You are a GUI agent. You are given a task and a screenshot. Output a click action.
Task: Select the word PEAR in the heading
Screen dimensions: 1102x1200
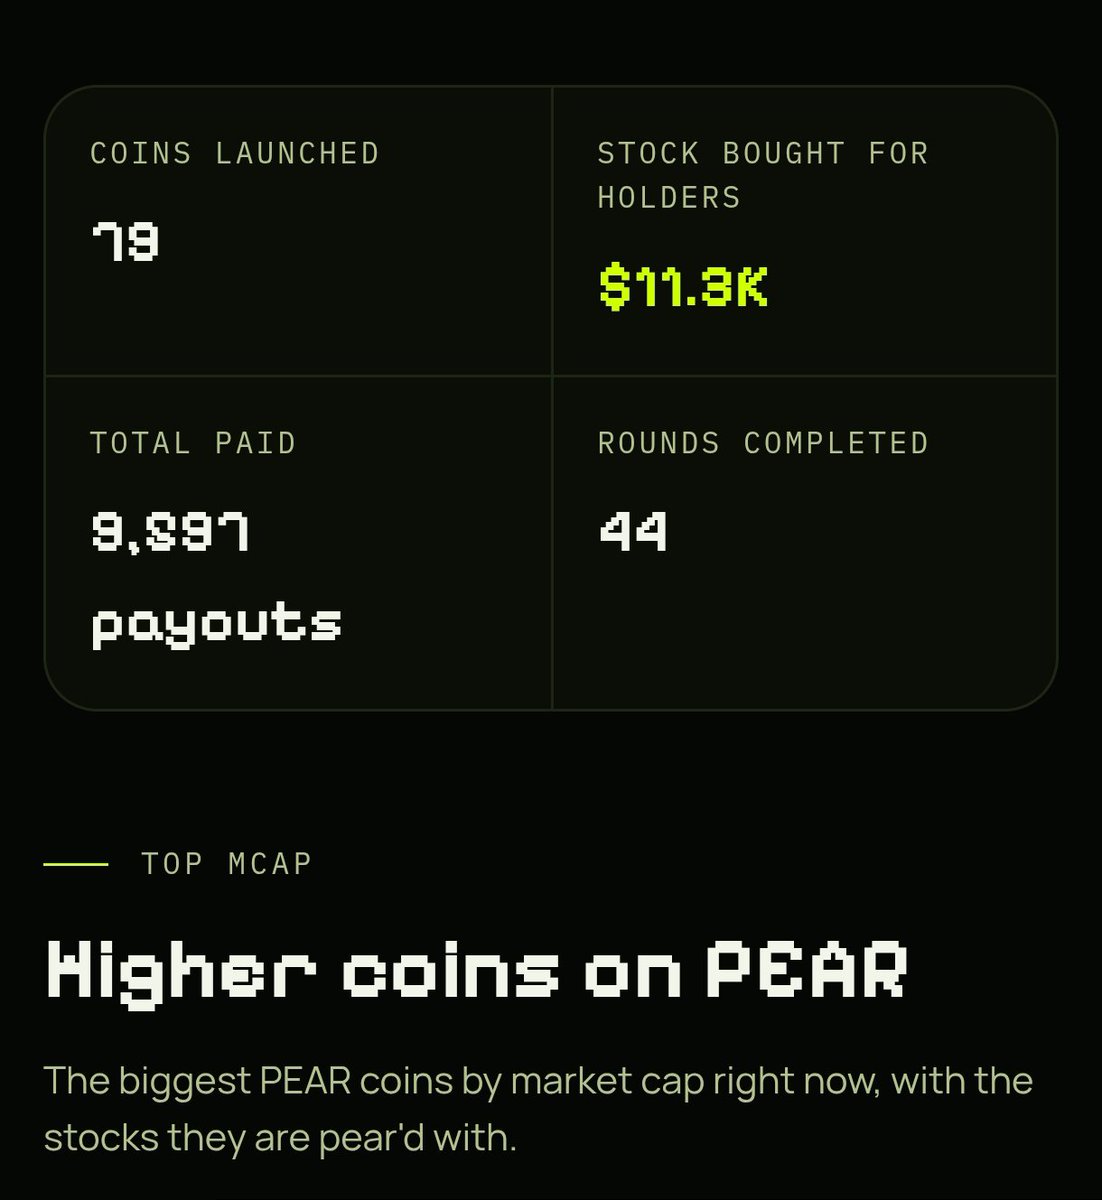(807, 969)
